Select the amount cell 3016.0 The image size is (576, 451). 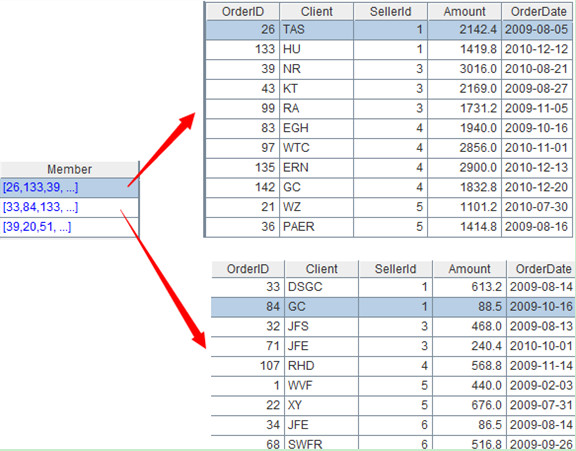click(x=465, y=69)
